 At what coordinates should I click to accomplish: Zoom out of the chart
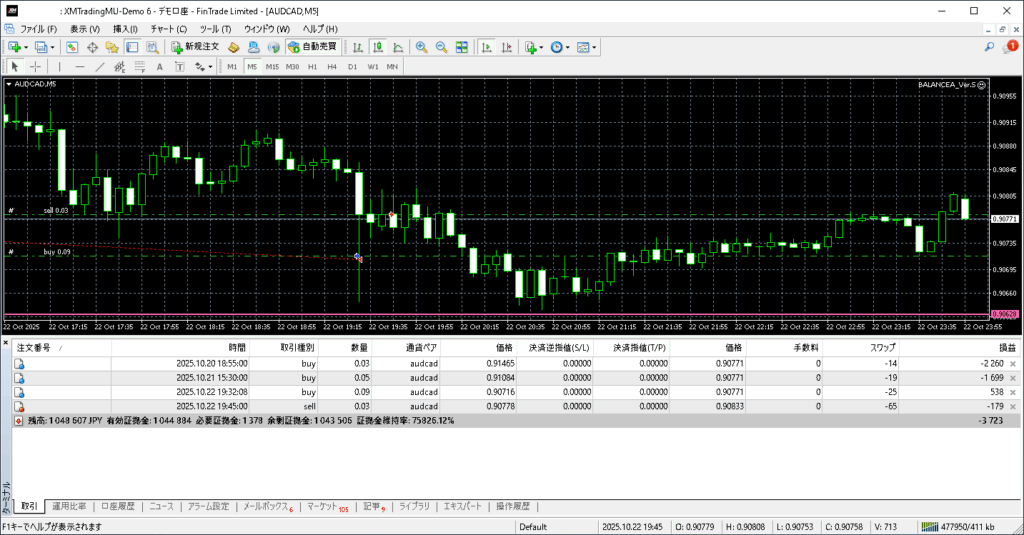(441, 47)
